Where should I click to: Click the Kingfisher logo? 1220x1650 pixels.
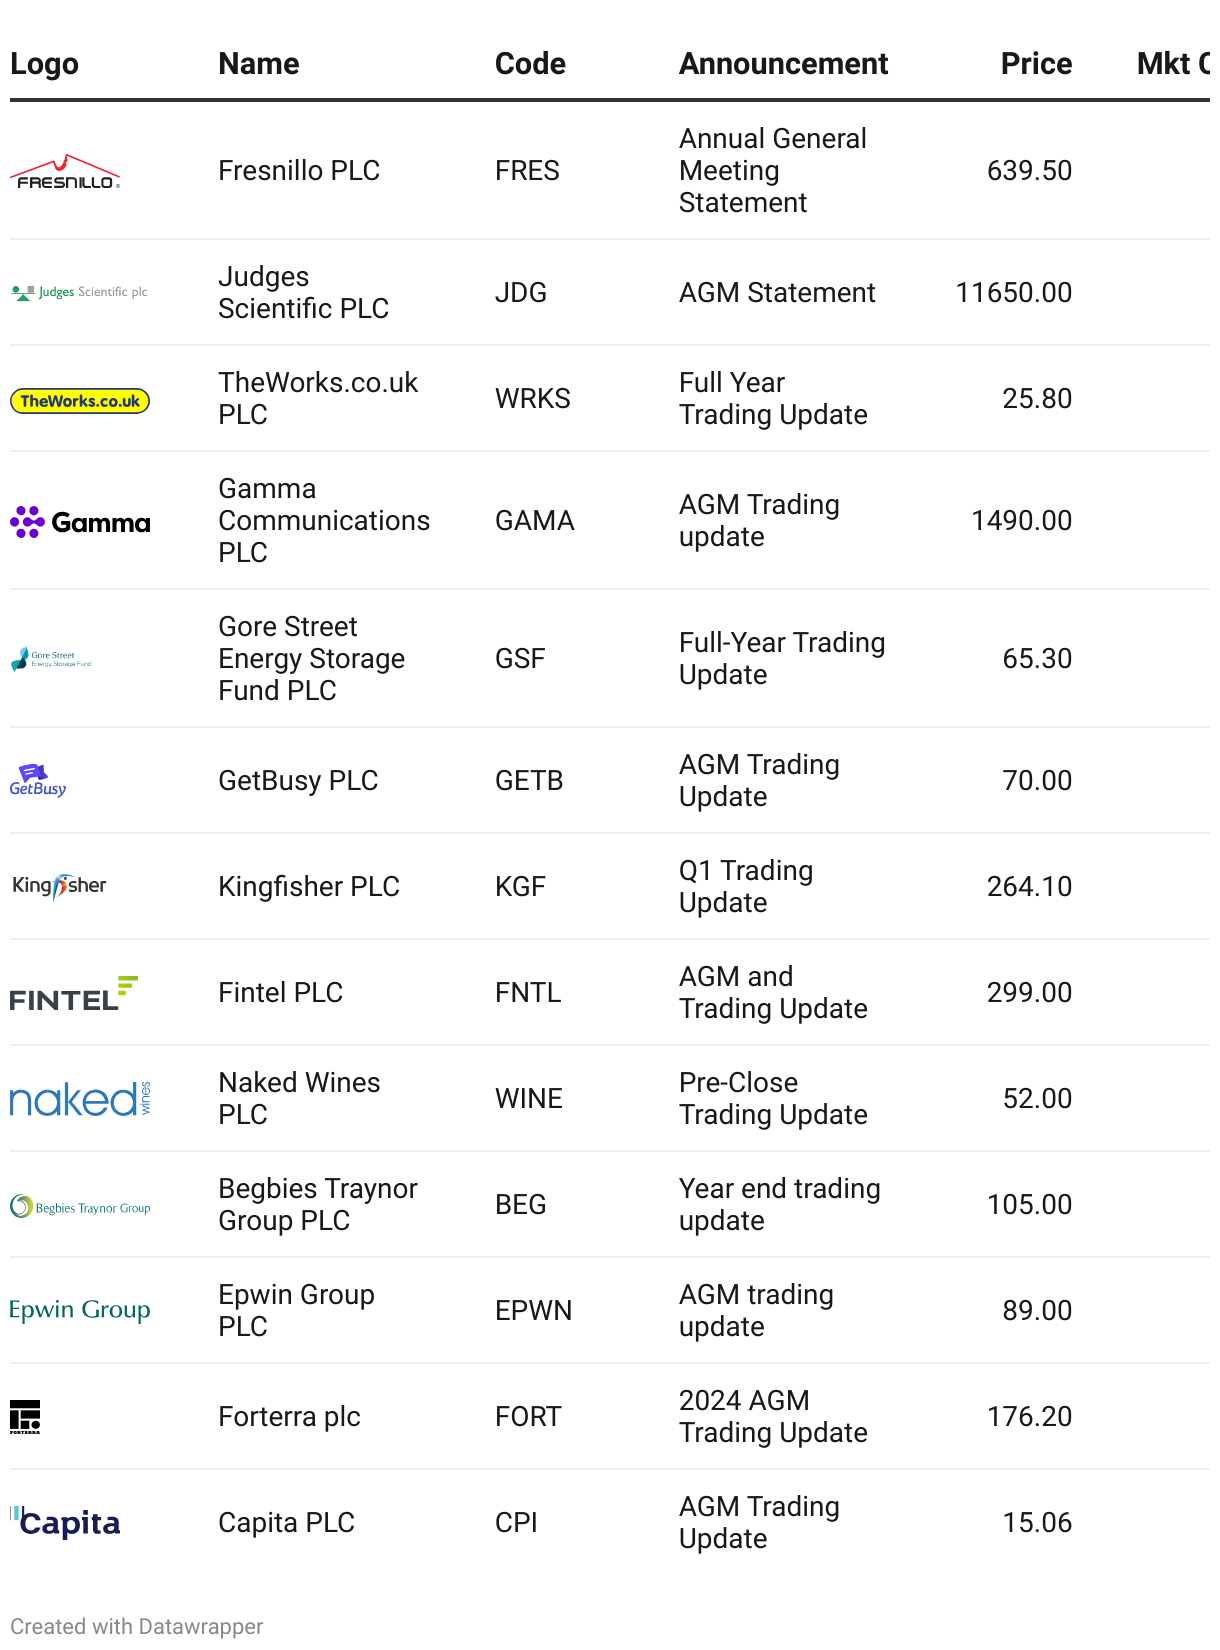click(x=59, y=886)
